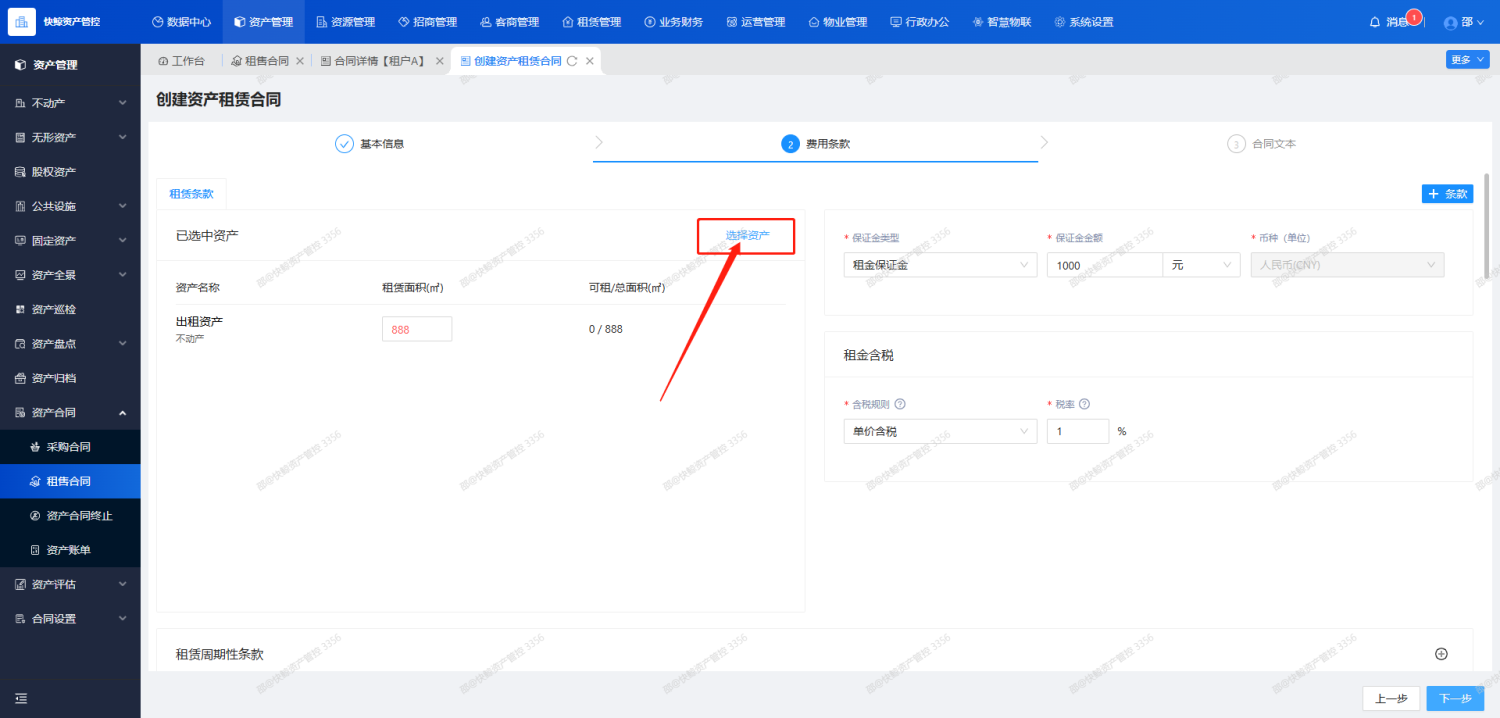Open 资产巡检 in the sidebar
Screen dimensions: 1500x718
(70, 309)
